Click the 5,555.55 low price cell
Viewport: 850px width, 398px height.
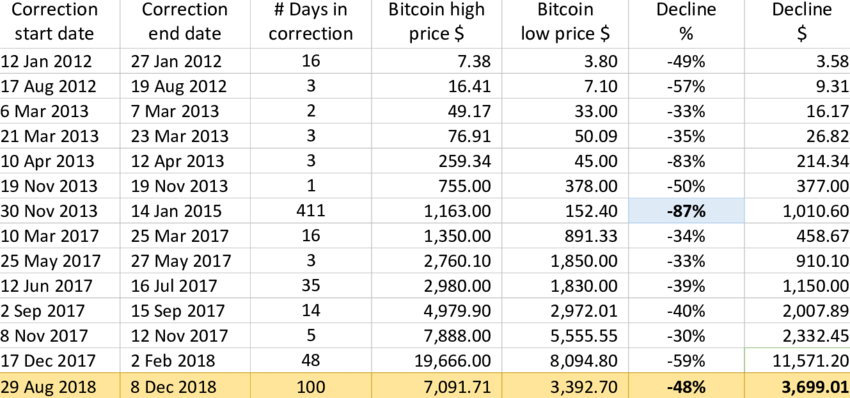(565, 335)
